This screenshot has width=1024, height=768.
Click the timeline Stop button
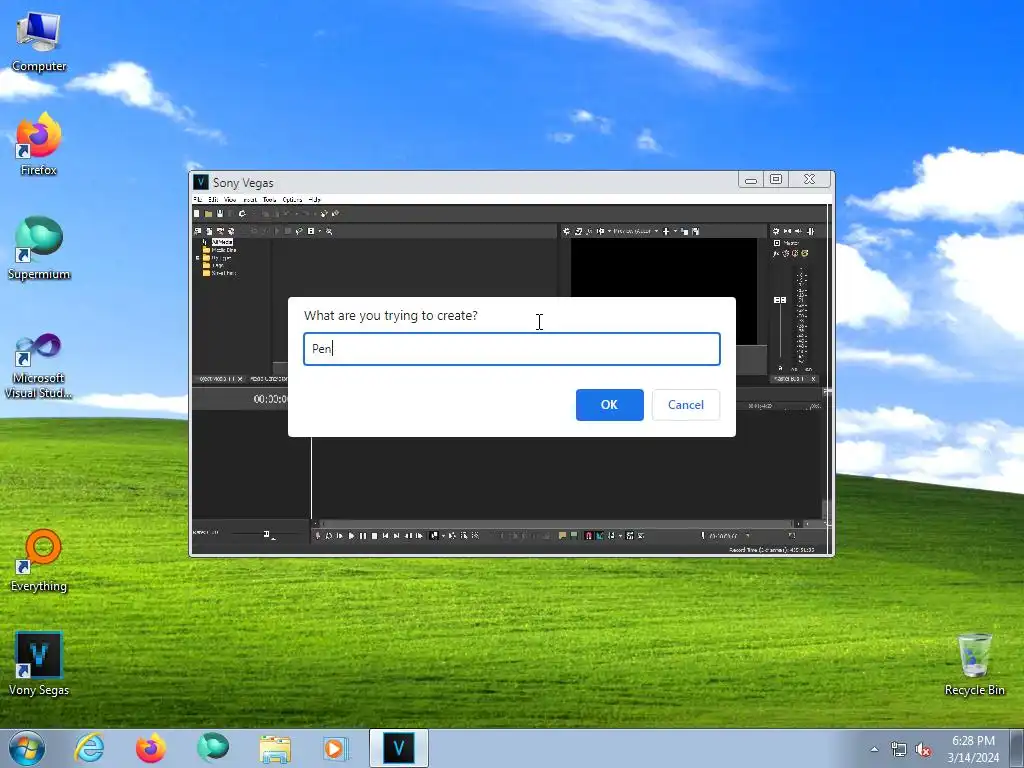[374, 536]
